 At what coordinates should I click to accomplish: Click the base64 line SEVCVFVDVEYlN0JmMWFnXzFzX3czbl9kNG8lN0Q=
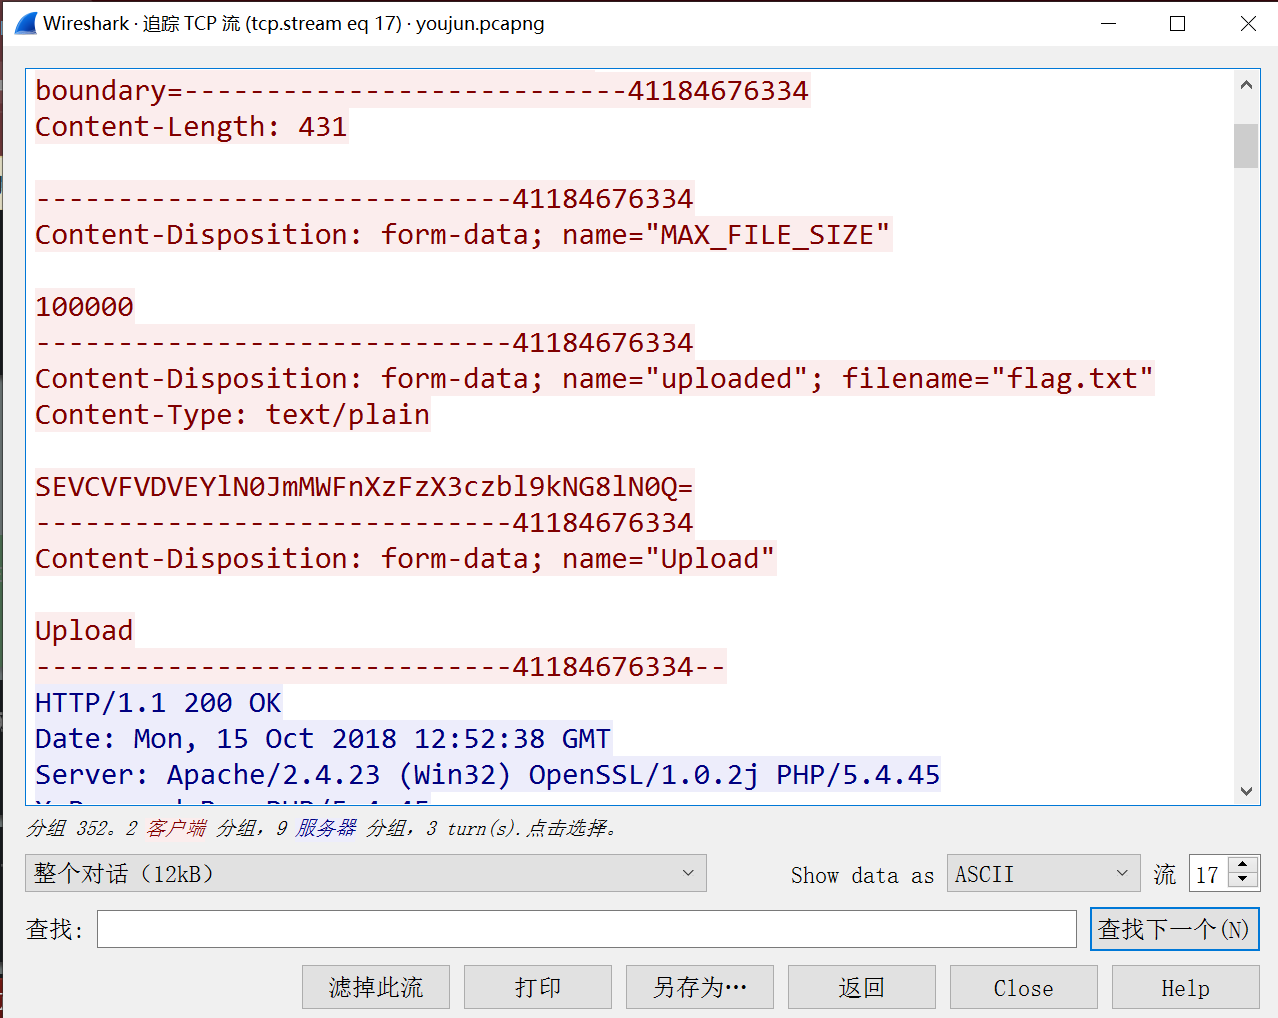pos(364,487)
